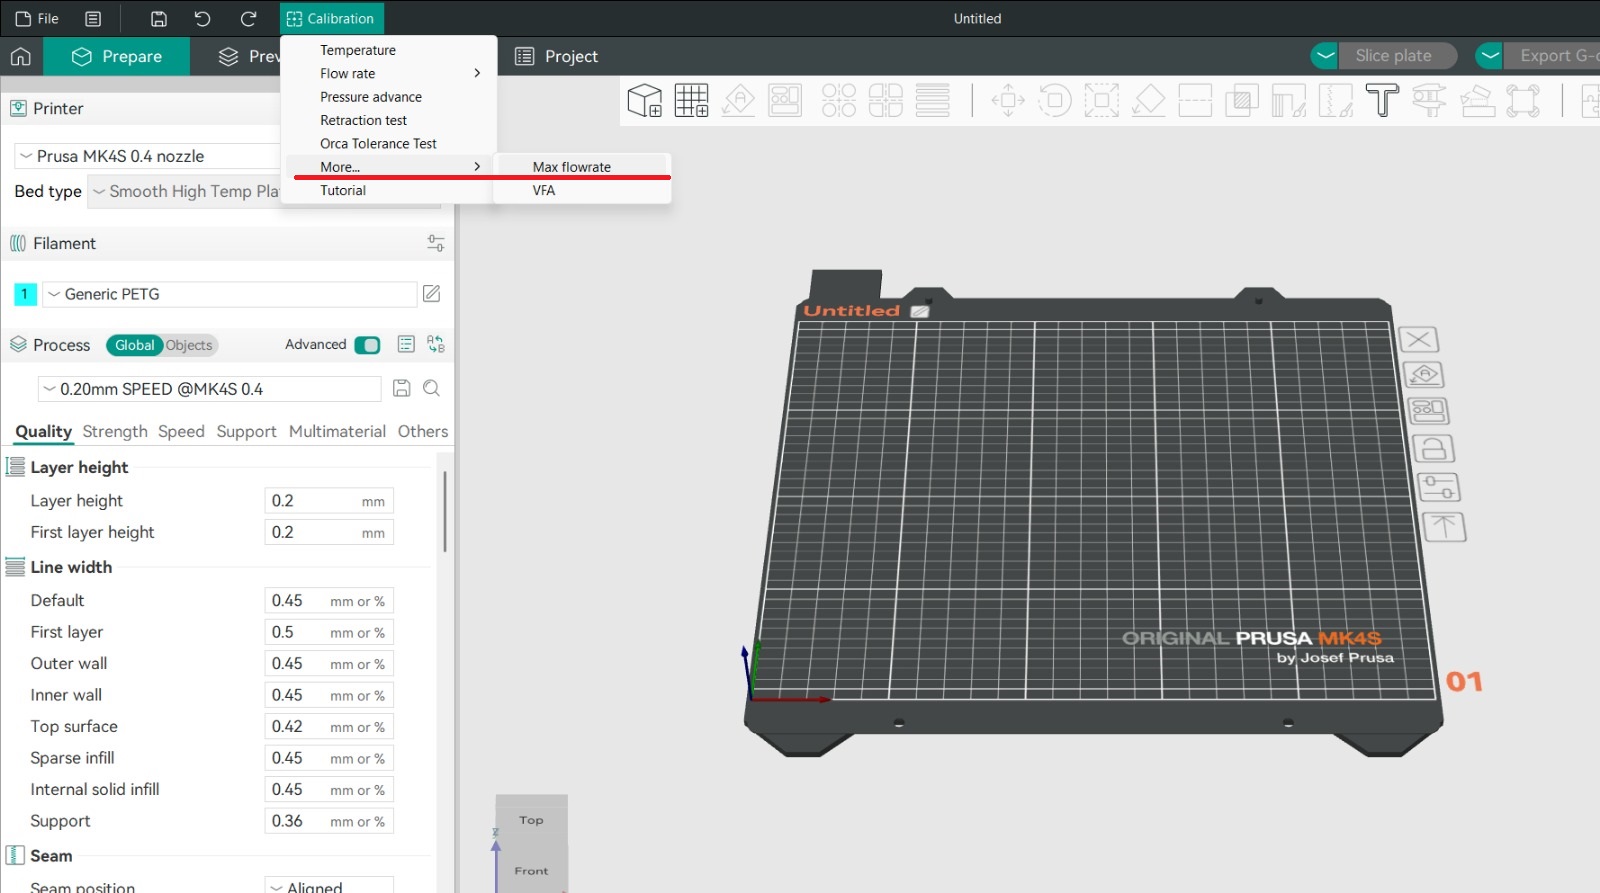Viewport: 1600px width, 893px height.
Task: Toggle the Advanced mode switch
Action: pyautogui.click(x=367, y=345)
